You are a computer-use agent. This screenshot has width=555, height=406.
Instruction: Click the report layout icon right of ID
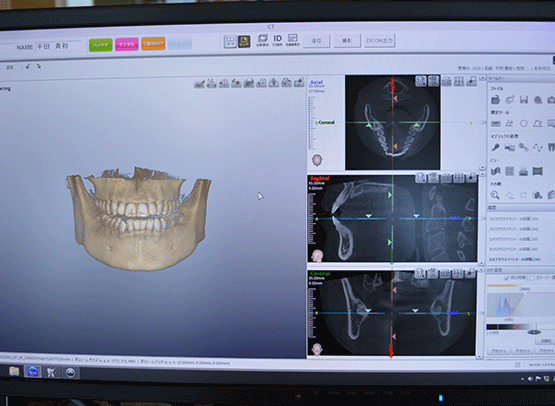pyautogui.click(x=293, y=40)
